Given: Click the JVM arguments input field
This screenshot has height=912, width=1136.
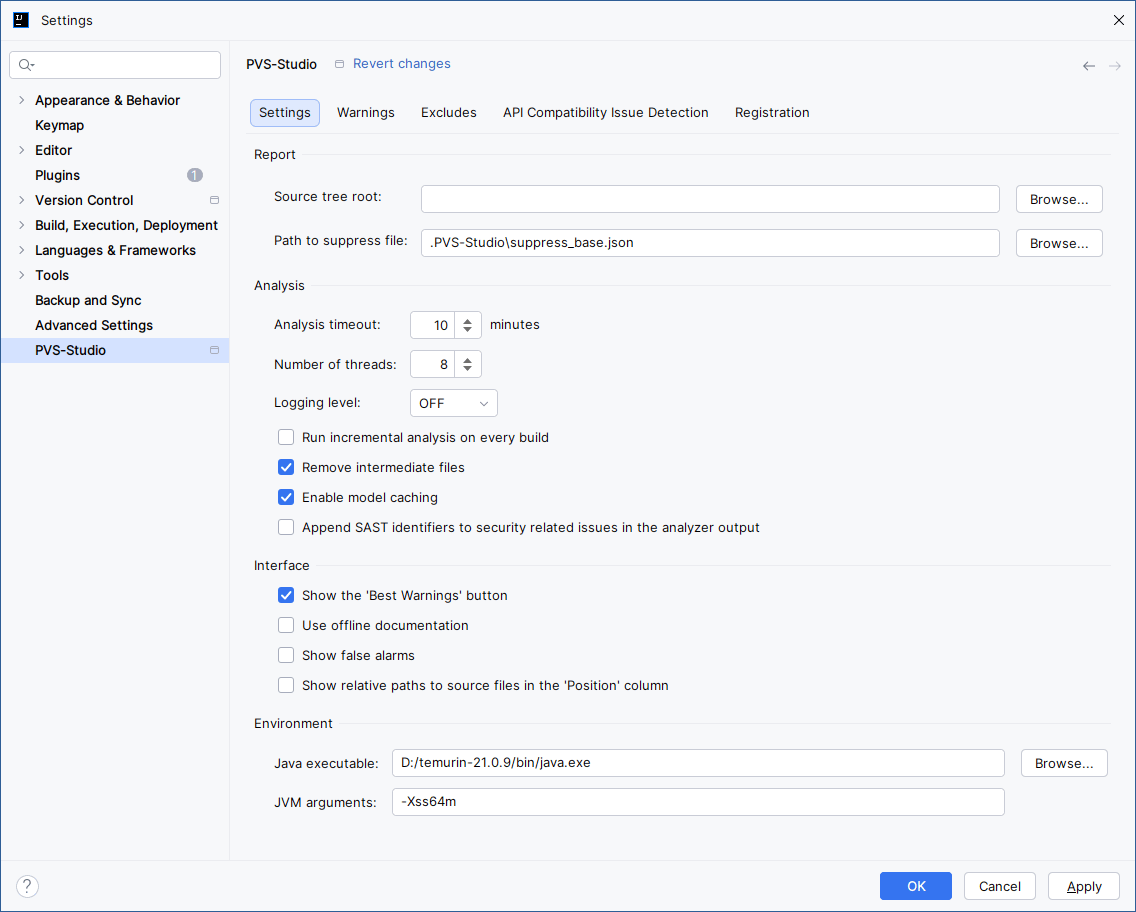Looking at the screenshot, I should [697, 802].
